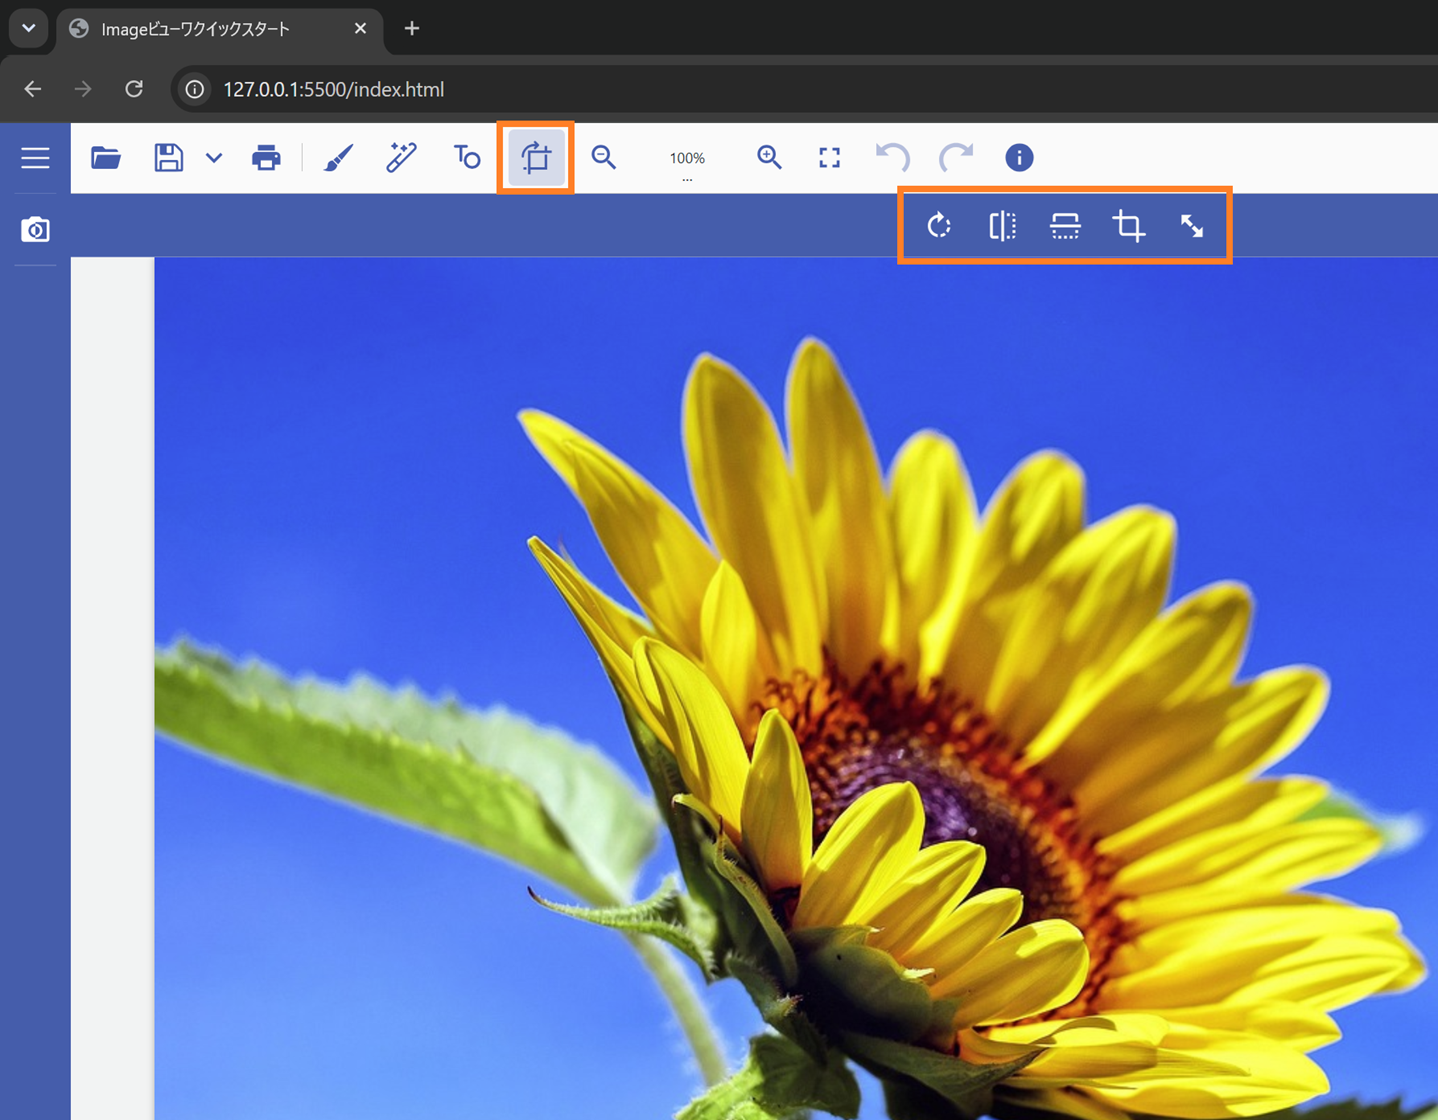Toggle the rotate and crop tools panel
1438x1120 pixels.
pos(536,157)
